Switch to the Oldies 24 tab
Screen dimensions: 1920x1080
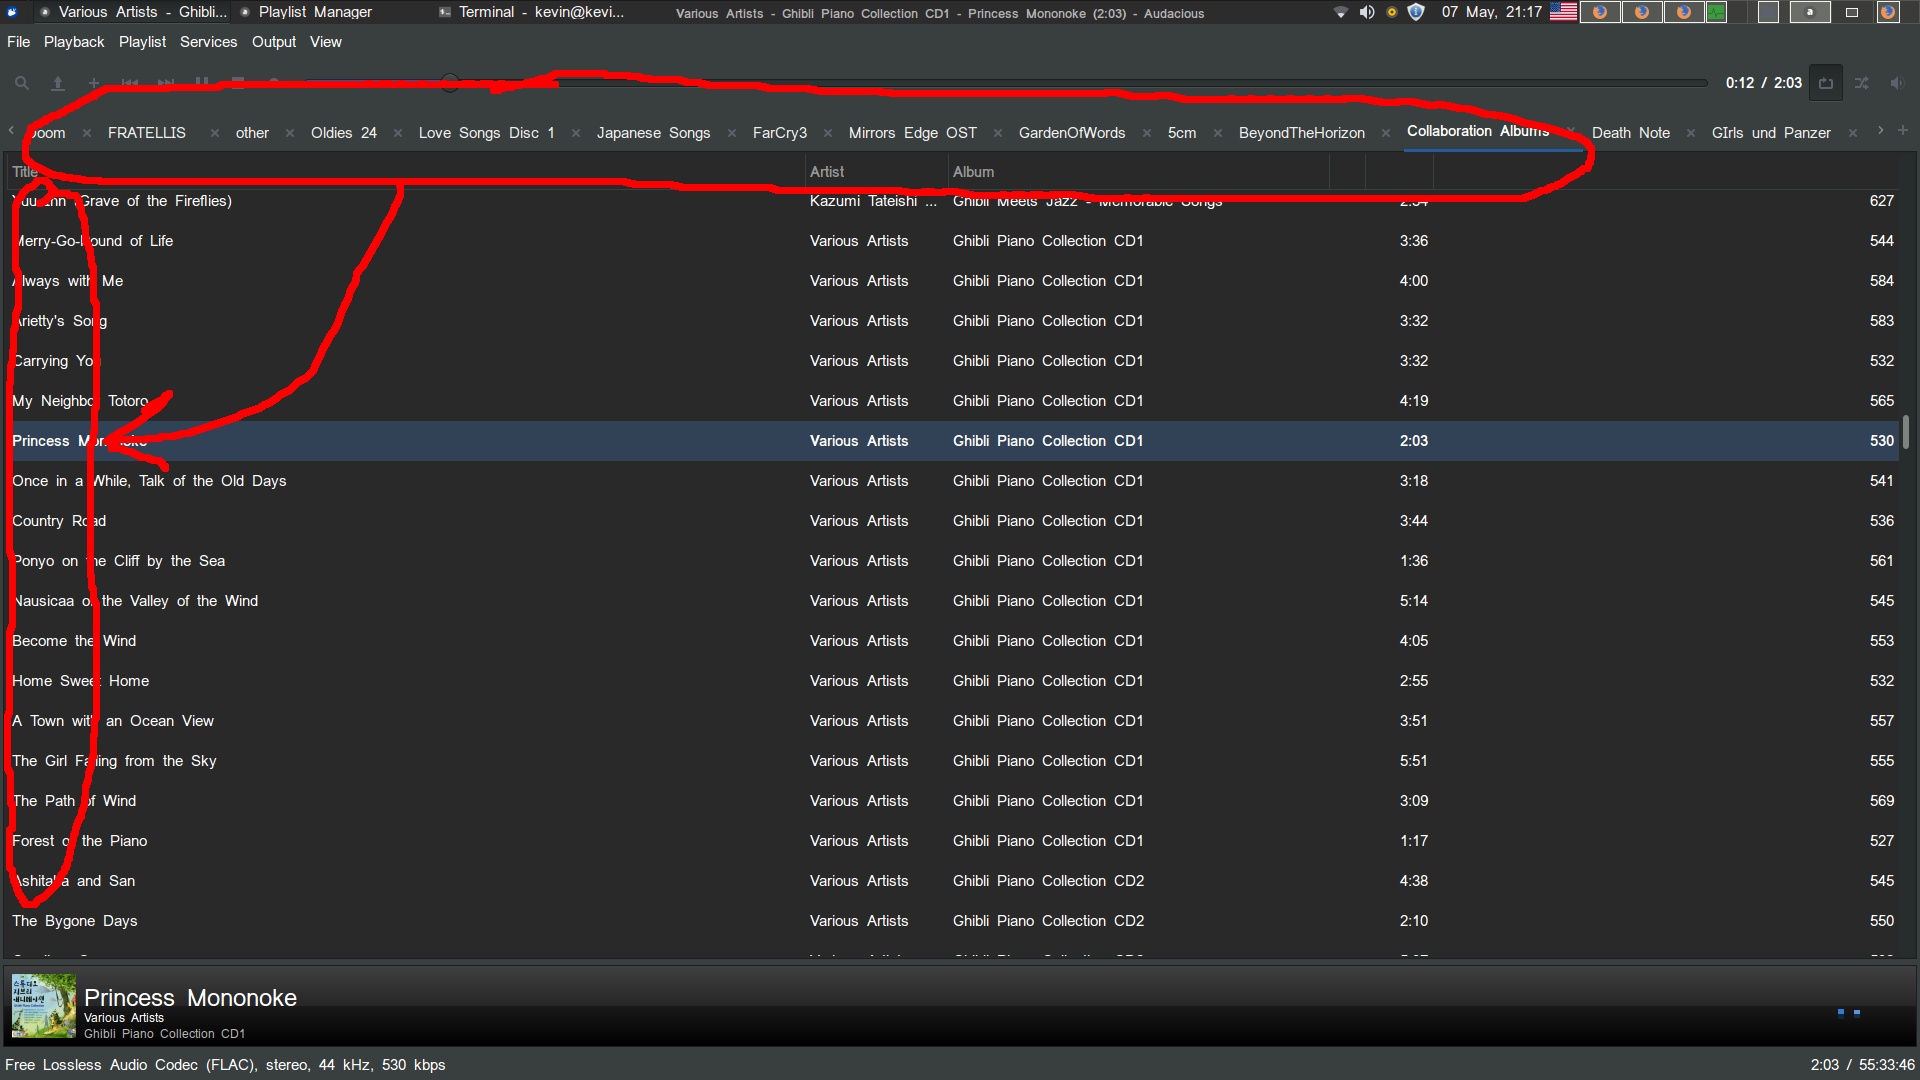click(344, 133)
